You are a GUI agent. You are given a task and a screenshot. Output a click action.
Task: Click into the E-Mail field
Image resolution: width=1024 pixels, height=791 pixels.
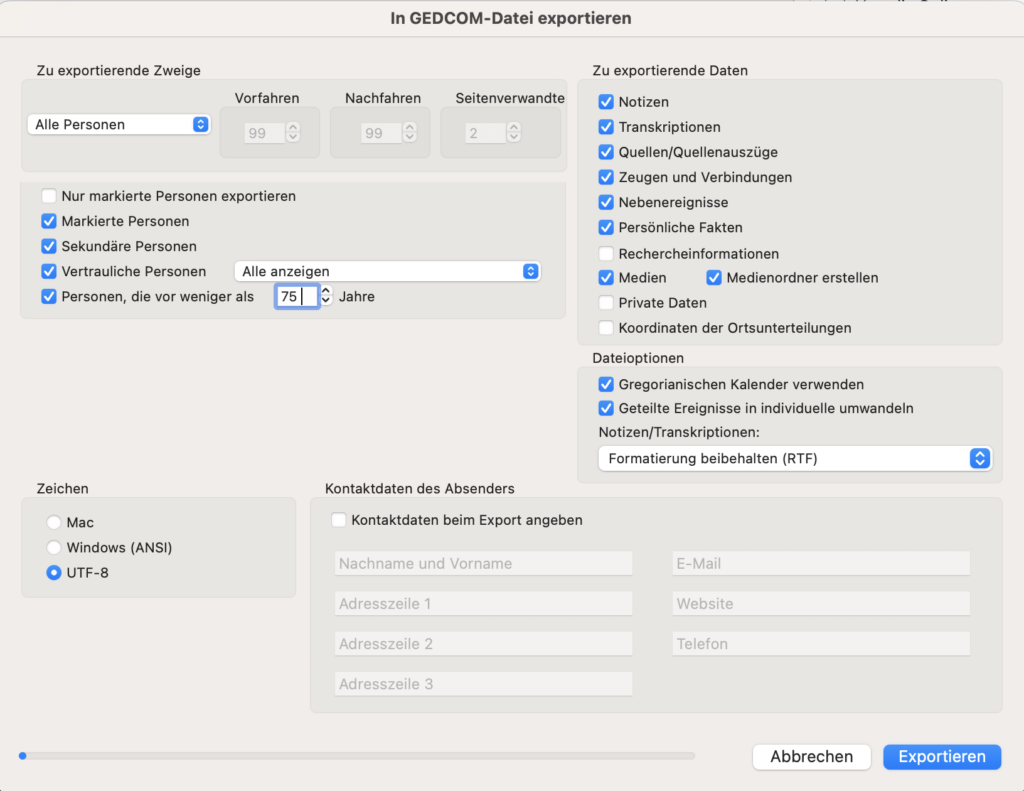(x=820, y=563)
